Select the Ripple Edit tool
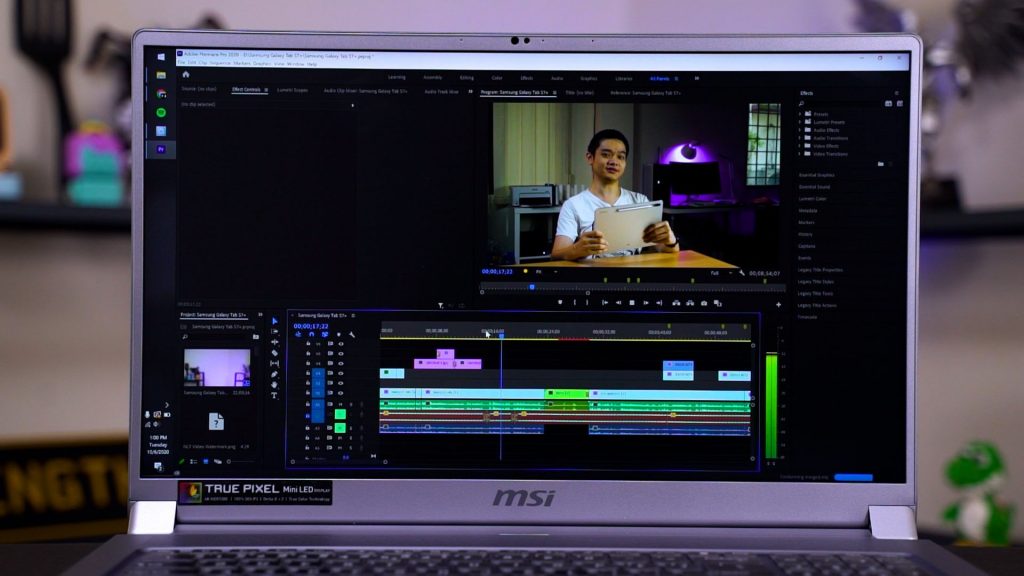 coord(274,342)
